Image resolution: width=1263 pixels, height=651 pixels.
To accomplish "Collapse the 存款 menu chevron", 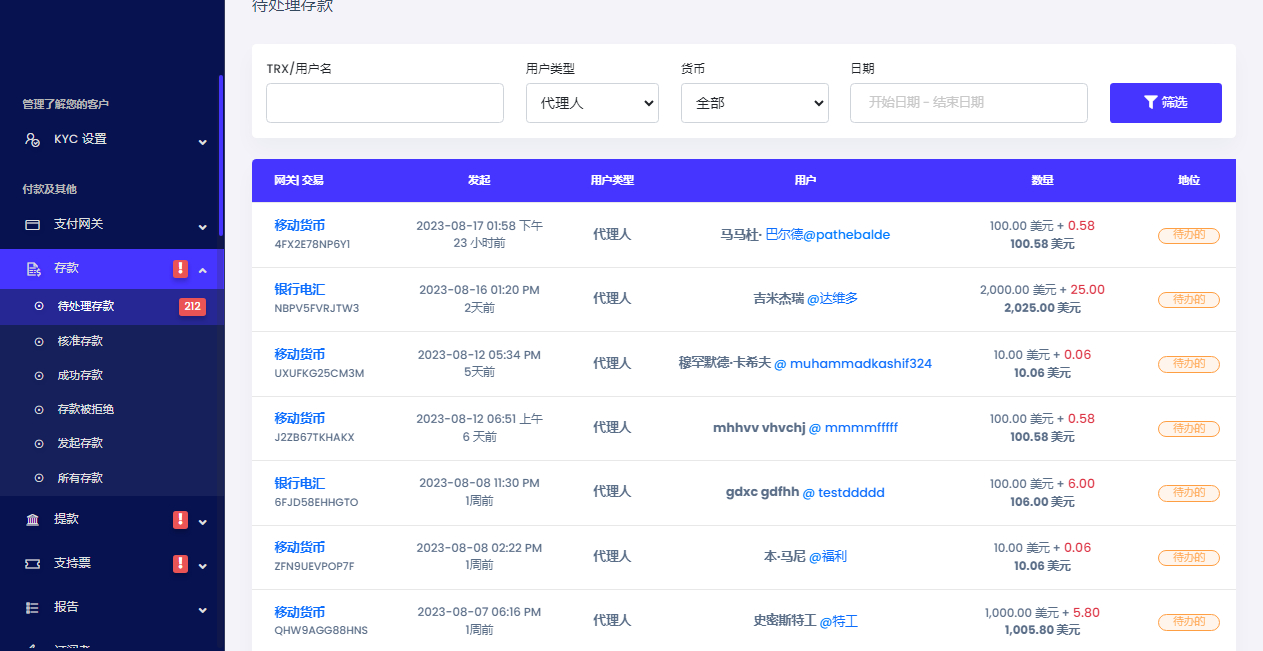I will pos(203,270).
